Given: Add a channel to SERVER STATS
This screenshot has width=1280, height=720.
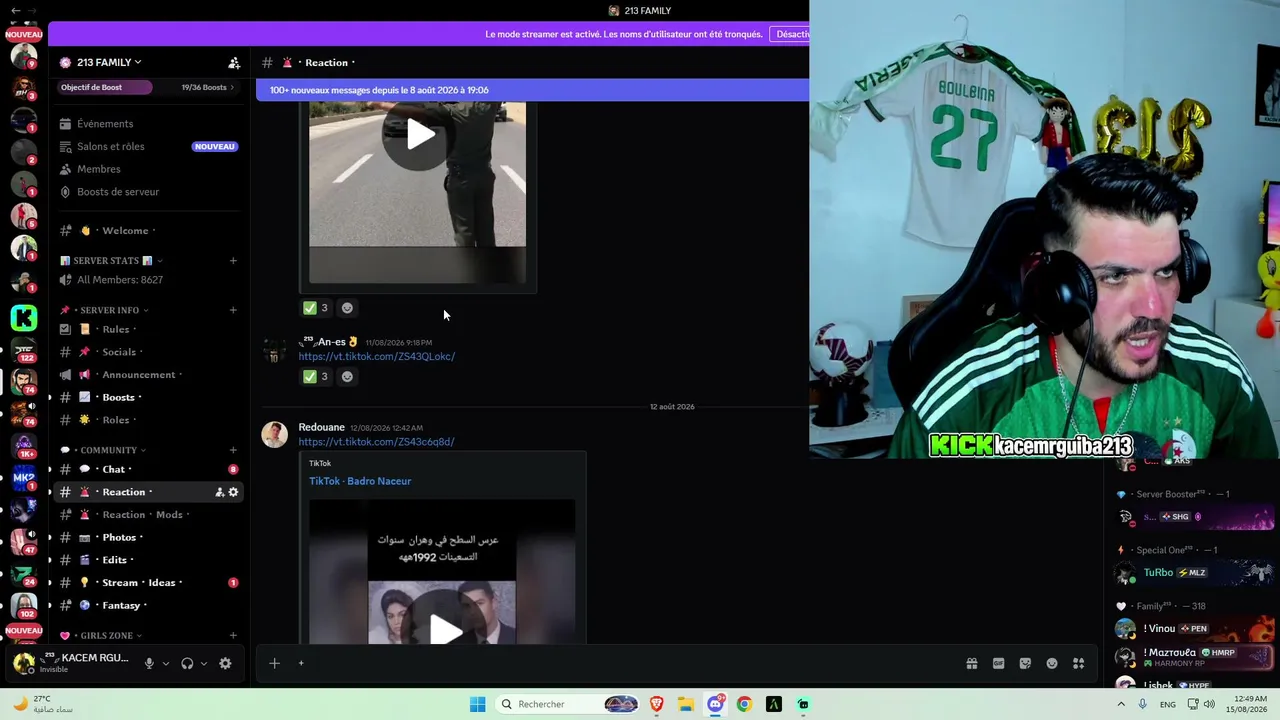Looking at the screenshot, I should (233, 261).
